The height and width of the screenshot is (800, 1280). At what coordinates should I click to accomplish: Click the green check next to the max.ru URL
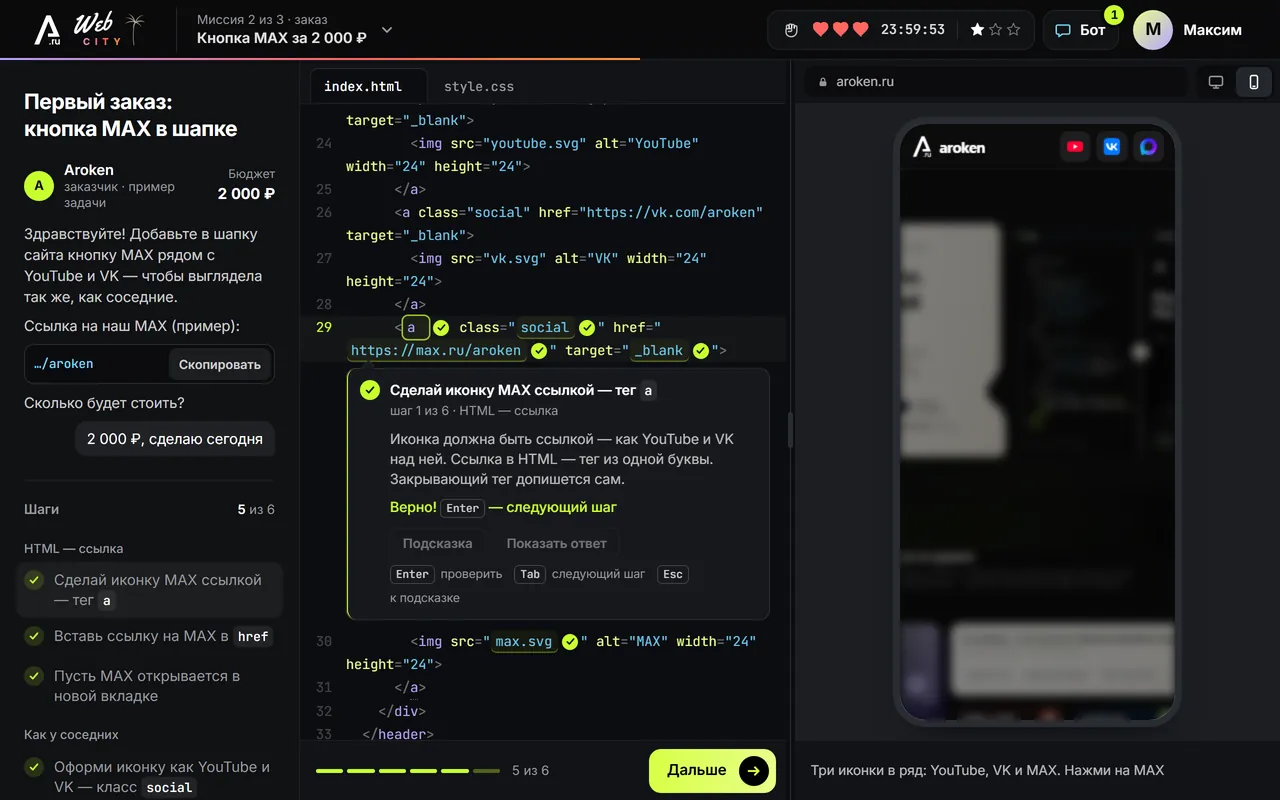point(539,350)
